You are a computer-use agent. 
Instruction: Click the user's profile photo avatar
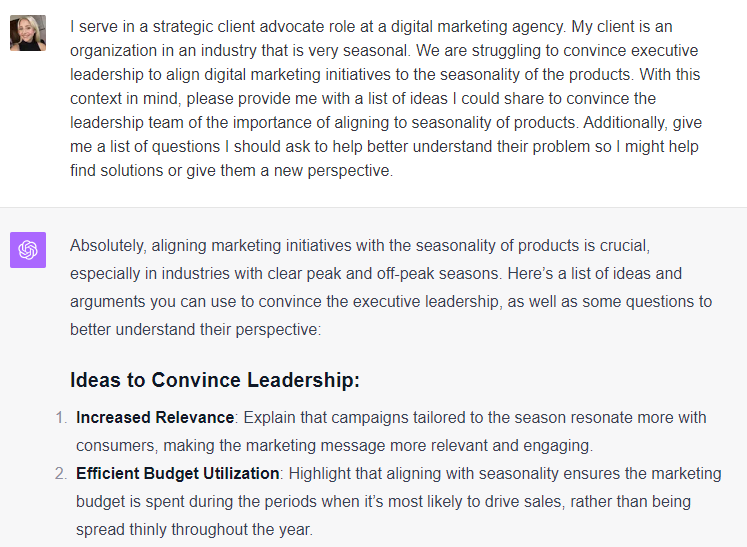(x=27, y=33)
